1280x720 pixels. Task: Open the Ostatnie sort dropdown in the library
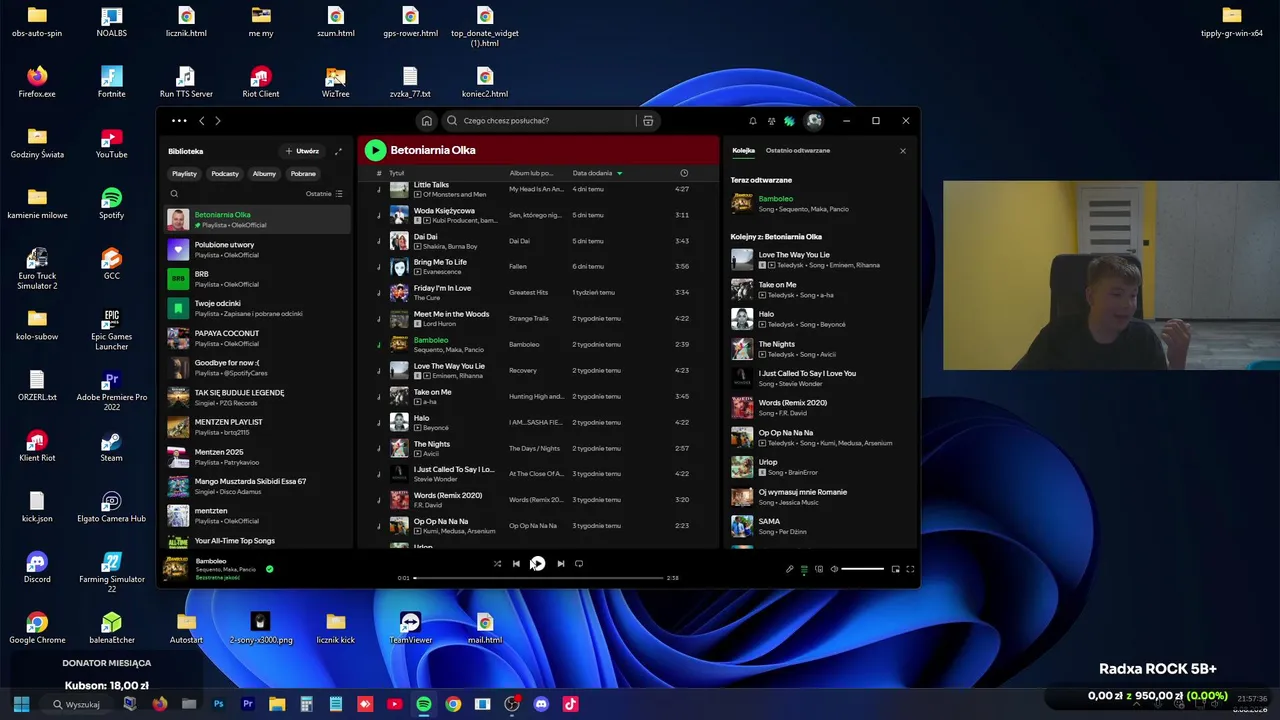tap(324, 194)
